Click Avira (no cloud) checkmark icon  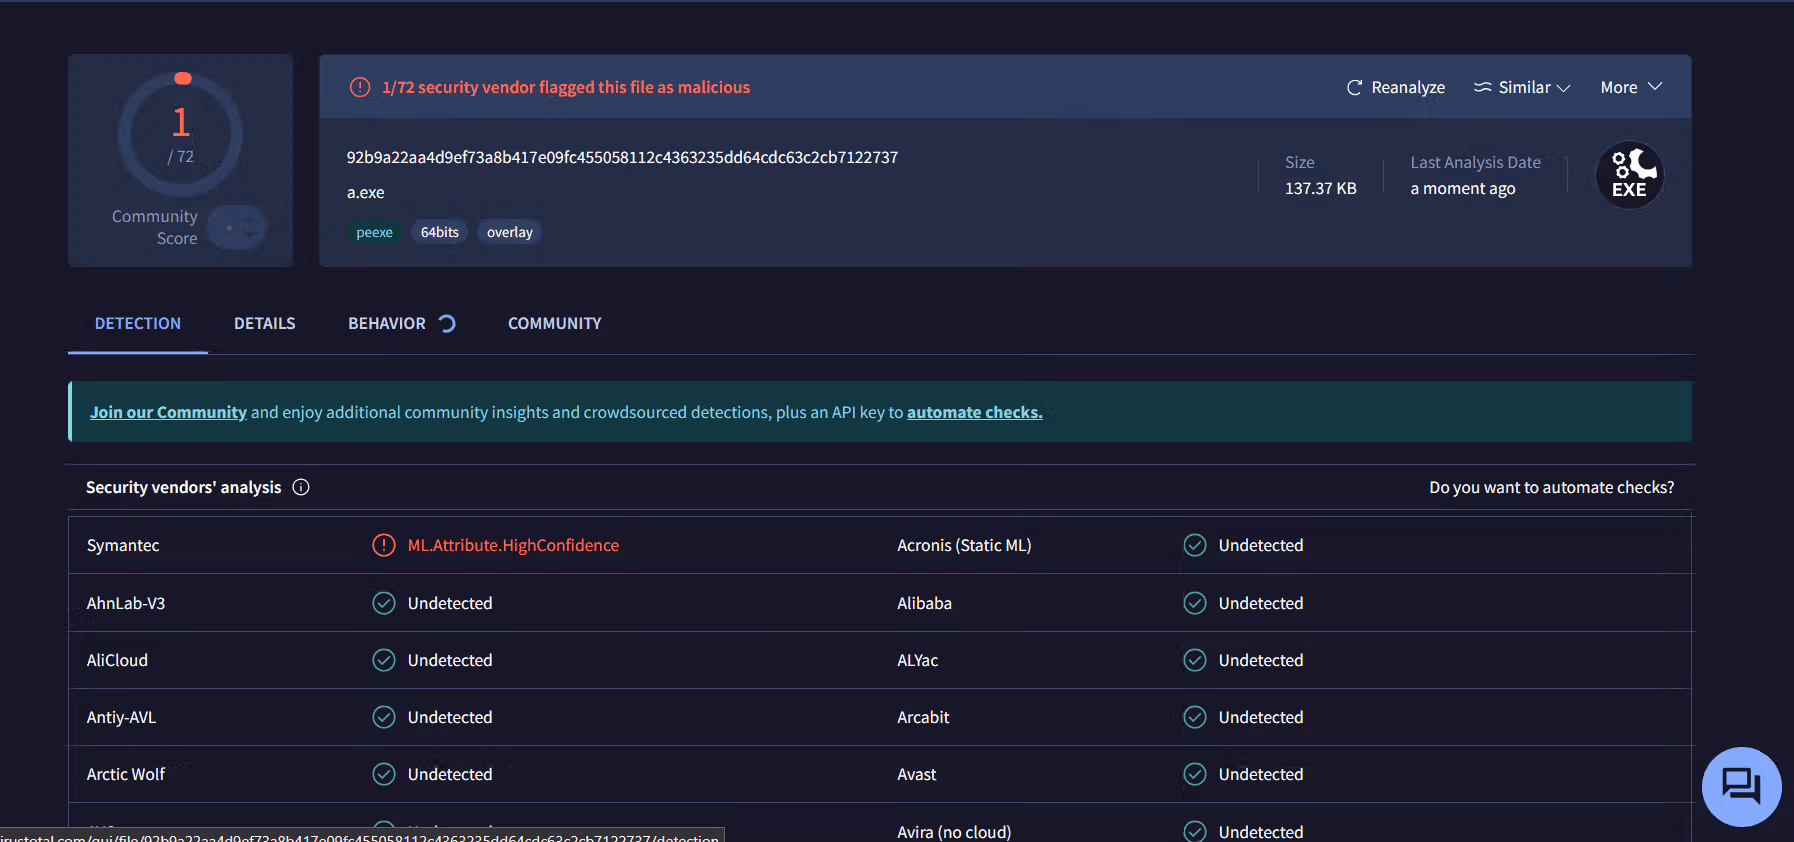click(x=1195, y=831)
